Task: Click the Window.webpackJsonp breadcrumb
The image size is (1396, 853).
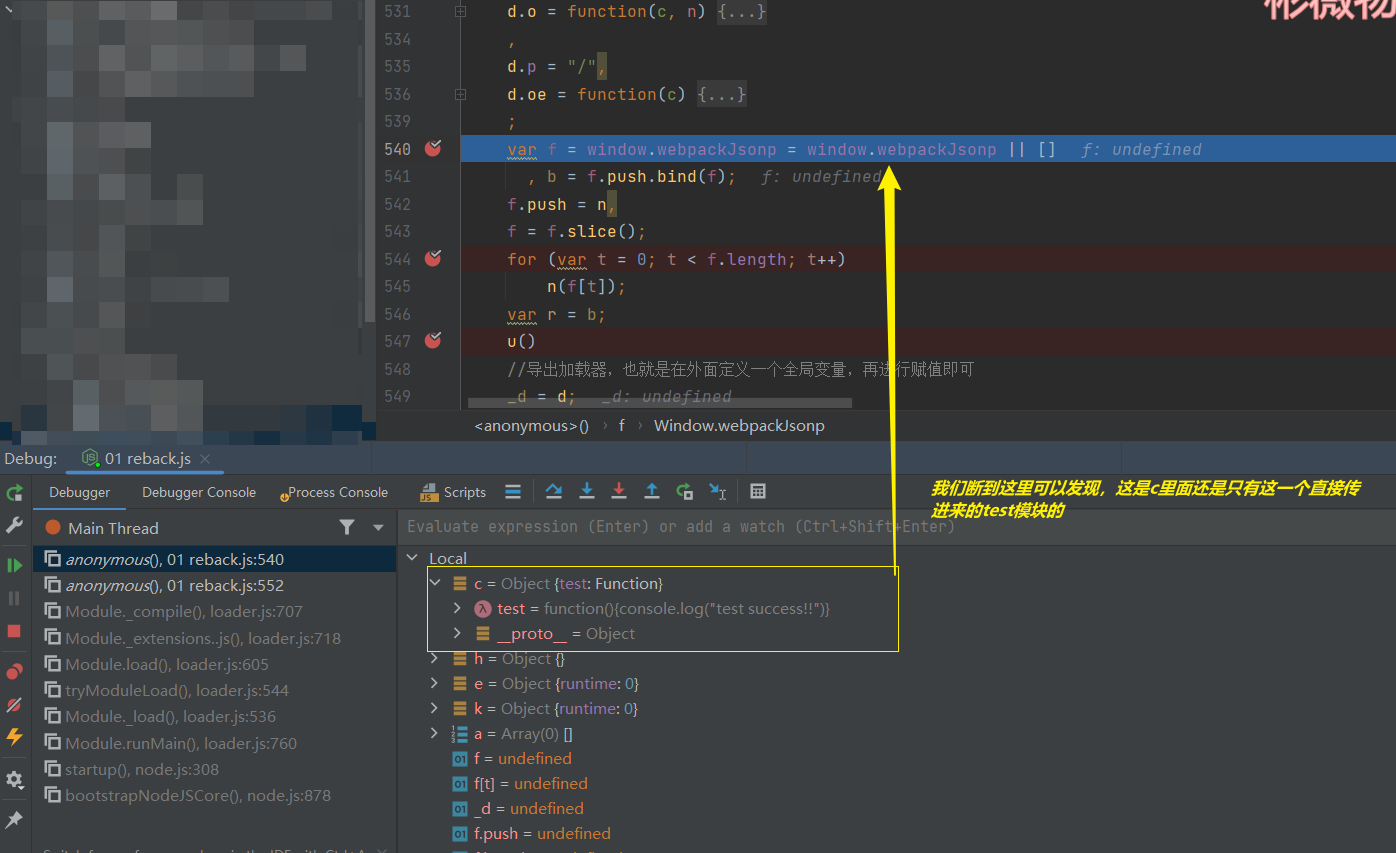Action: pos(739,426)
